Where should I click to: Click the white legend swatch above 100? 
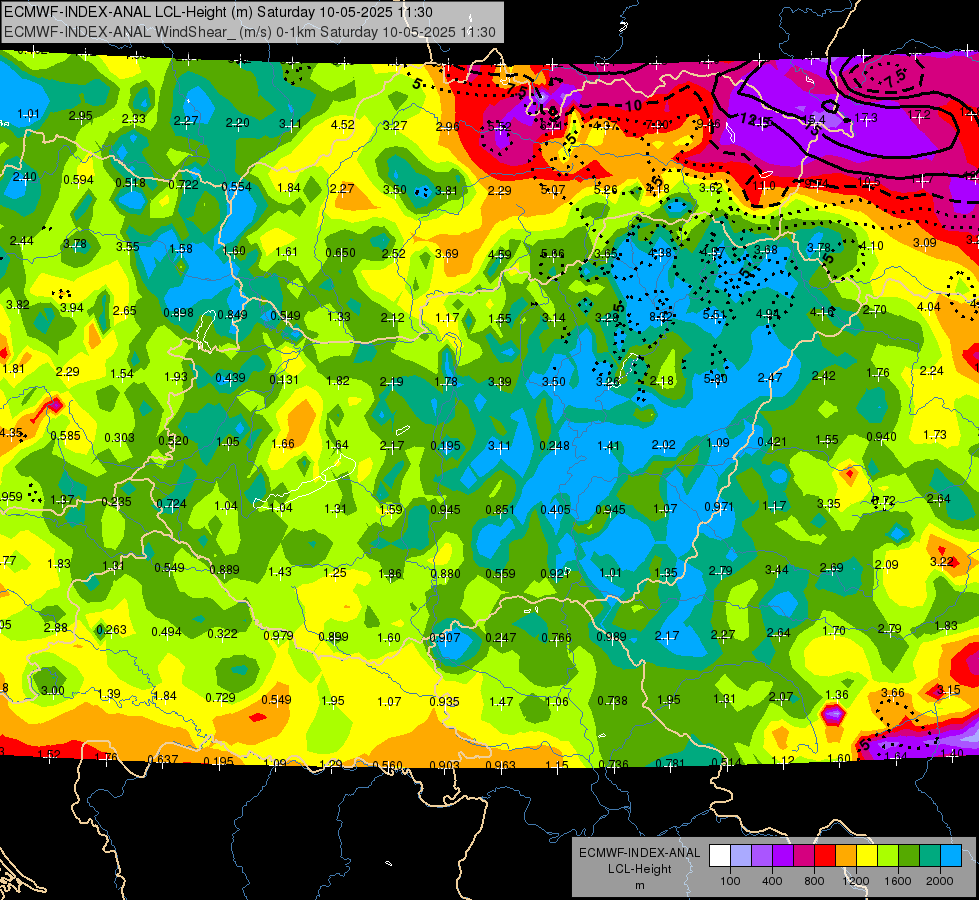coord(720,856)
